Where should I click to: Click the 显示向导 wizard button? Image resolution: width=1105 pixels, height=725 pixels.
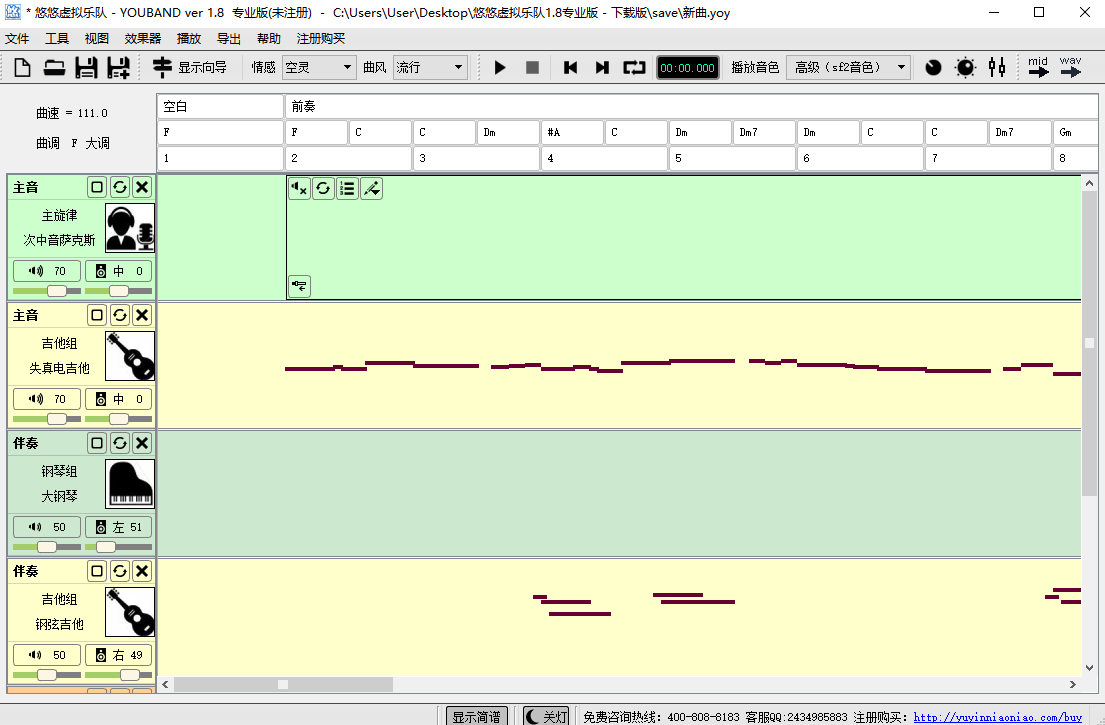pos(190,68)
